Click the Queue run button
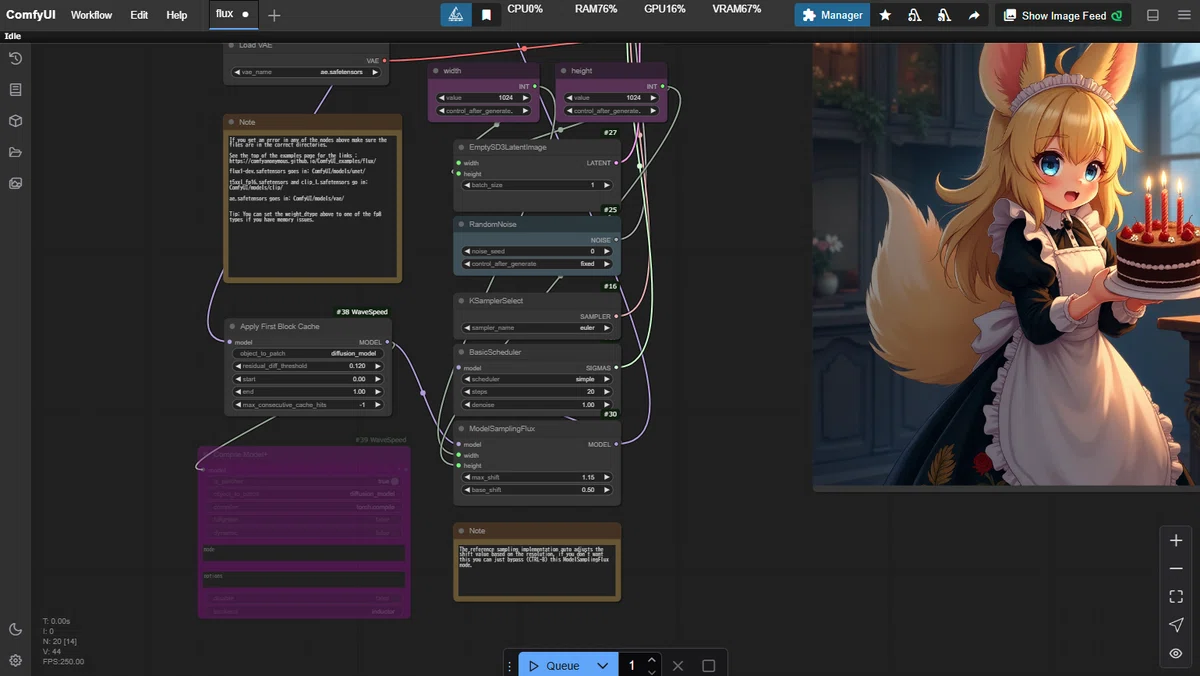 click(x=555, y=666)
